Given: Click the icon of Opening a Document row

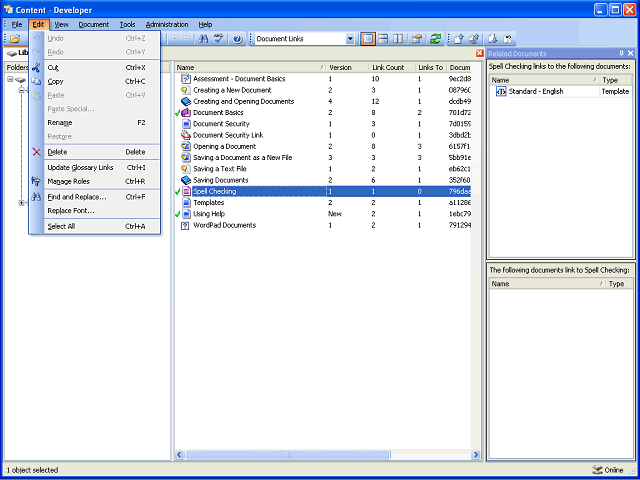Looking at the screenshot, I should [x=186, y=146].
